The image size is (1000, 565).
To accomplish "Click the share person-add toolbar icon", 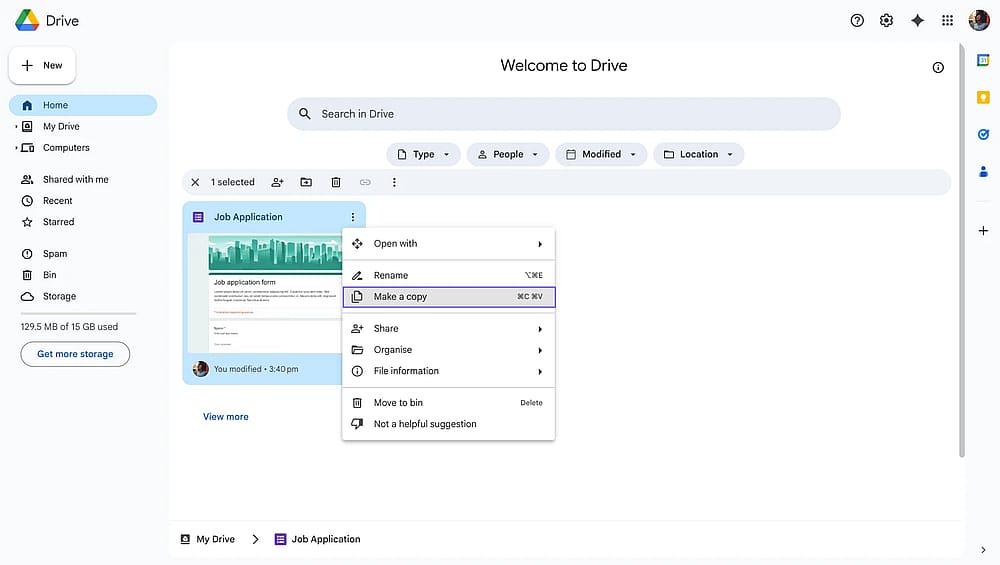I will tap(277, 182).
